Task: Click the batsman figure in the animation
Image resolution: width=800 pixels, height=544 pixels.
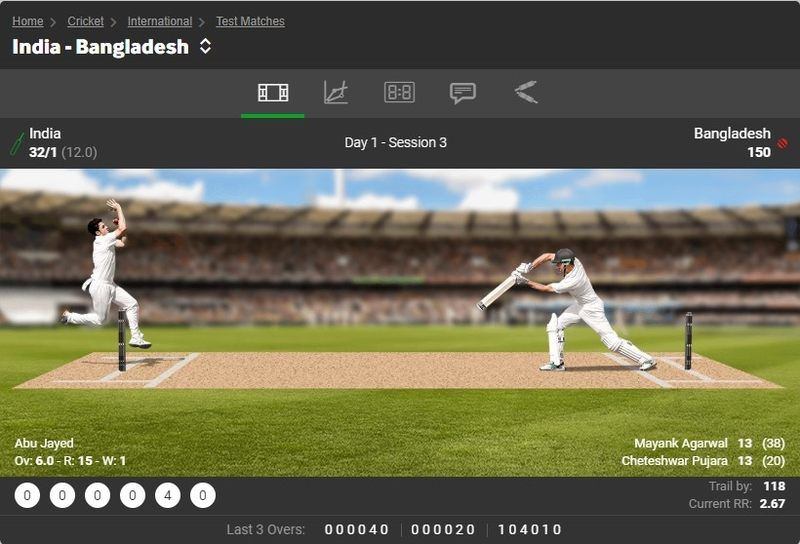Action: (566, 309)
